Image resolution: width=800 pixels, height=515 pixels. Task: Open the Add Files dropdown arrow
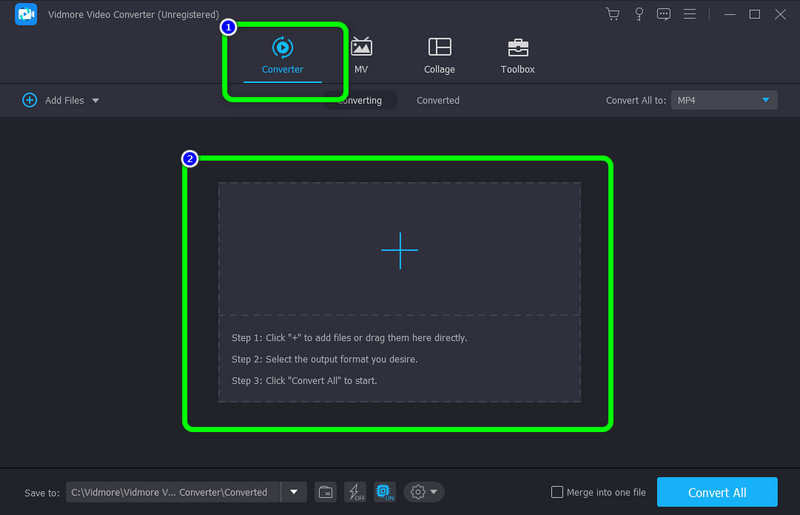tap(95, 101)
